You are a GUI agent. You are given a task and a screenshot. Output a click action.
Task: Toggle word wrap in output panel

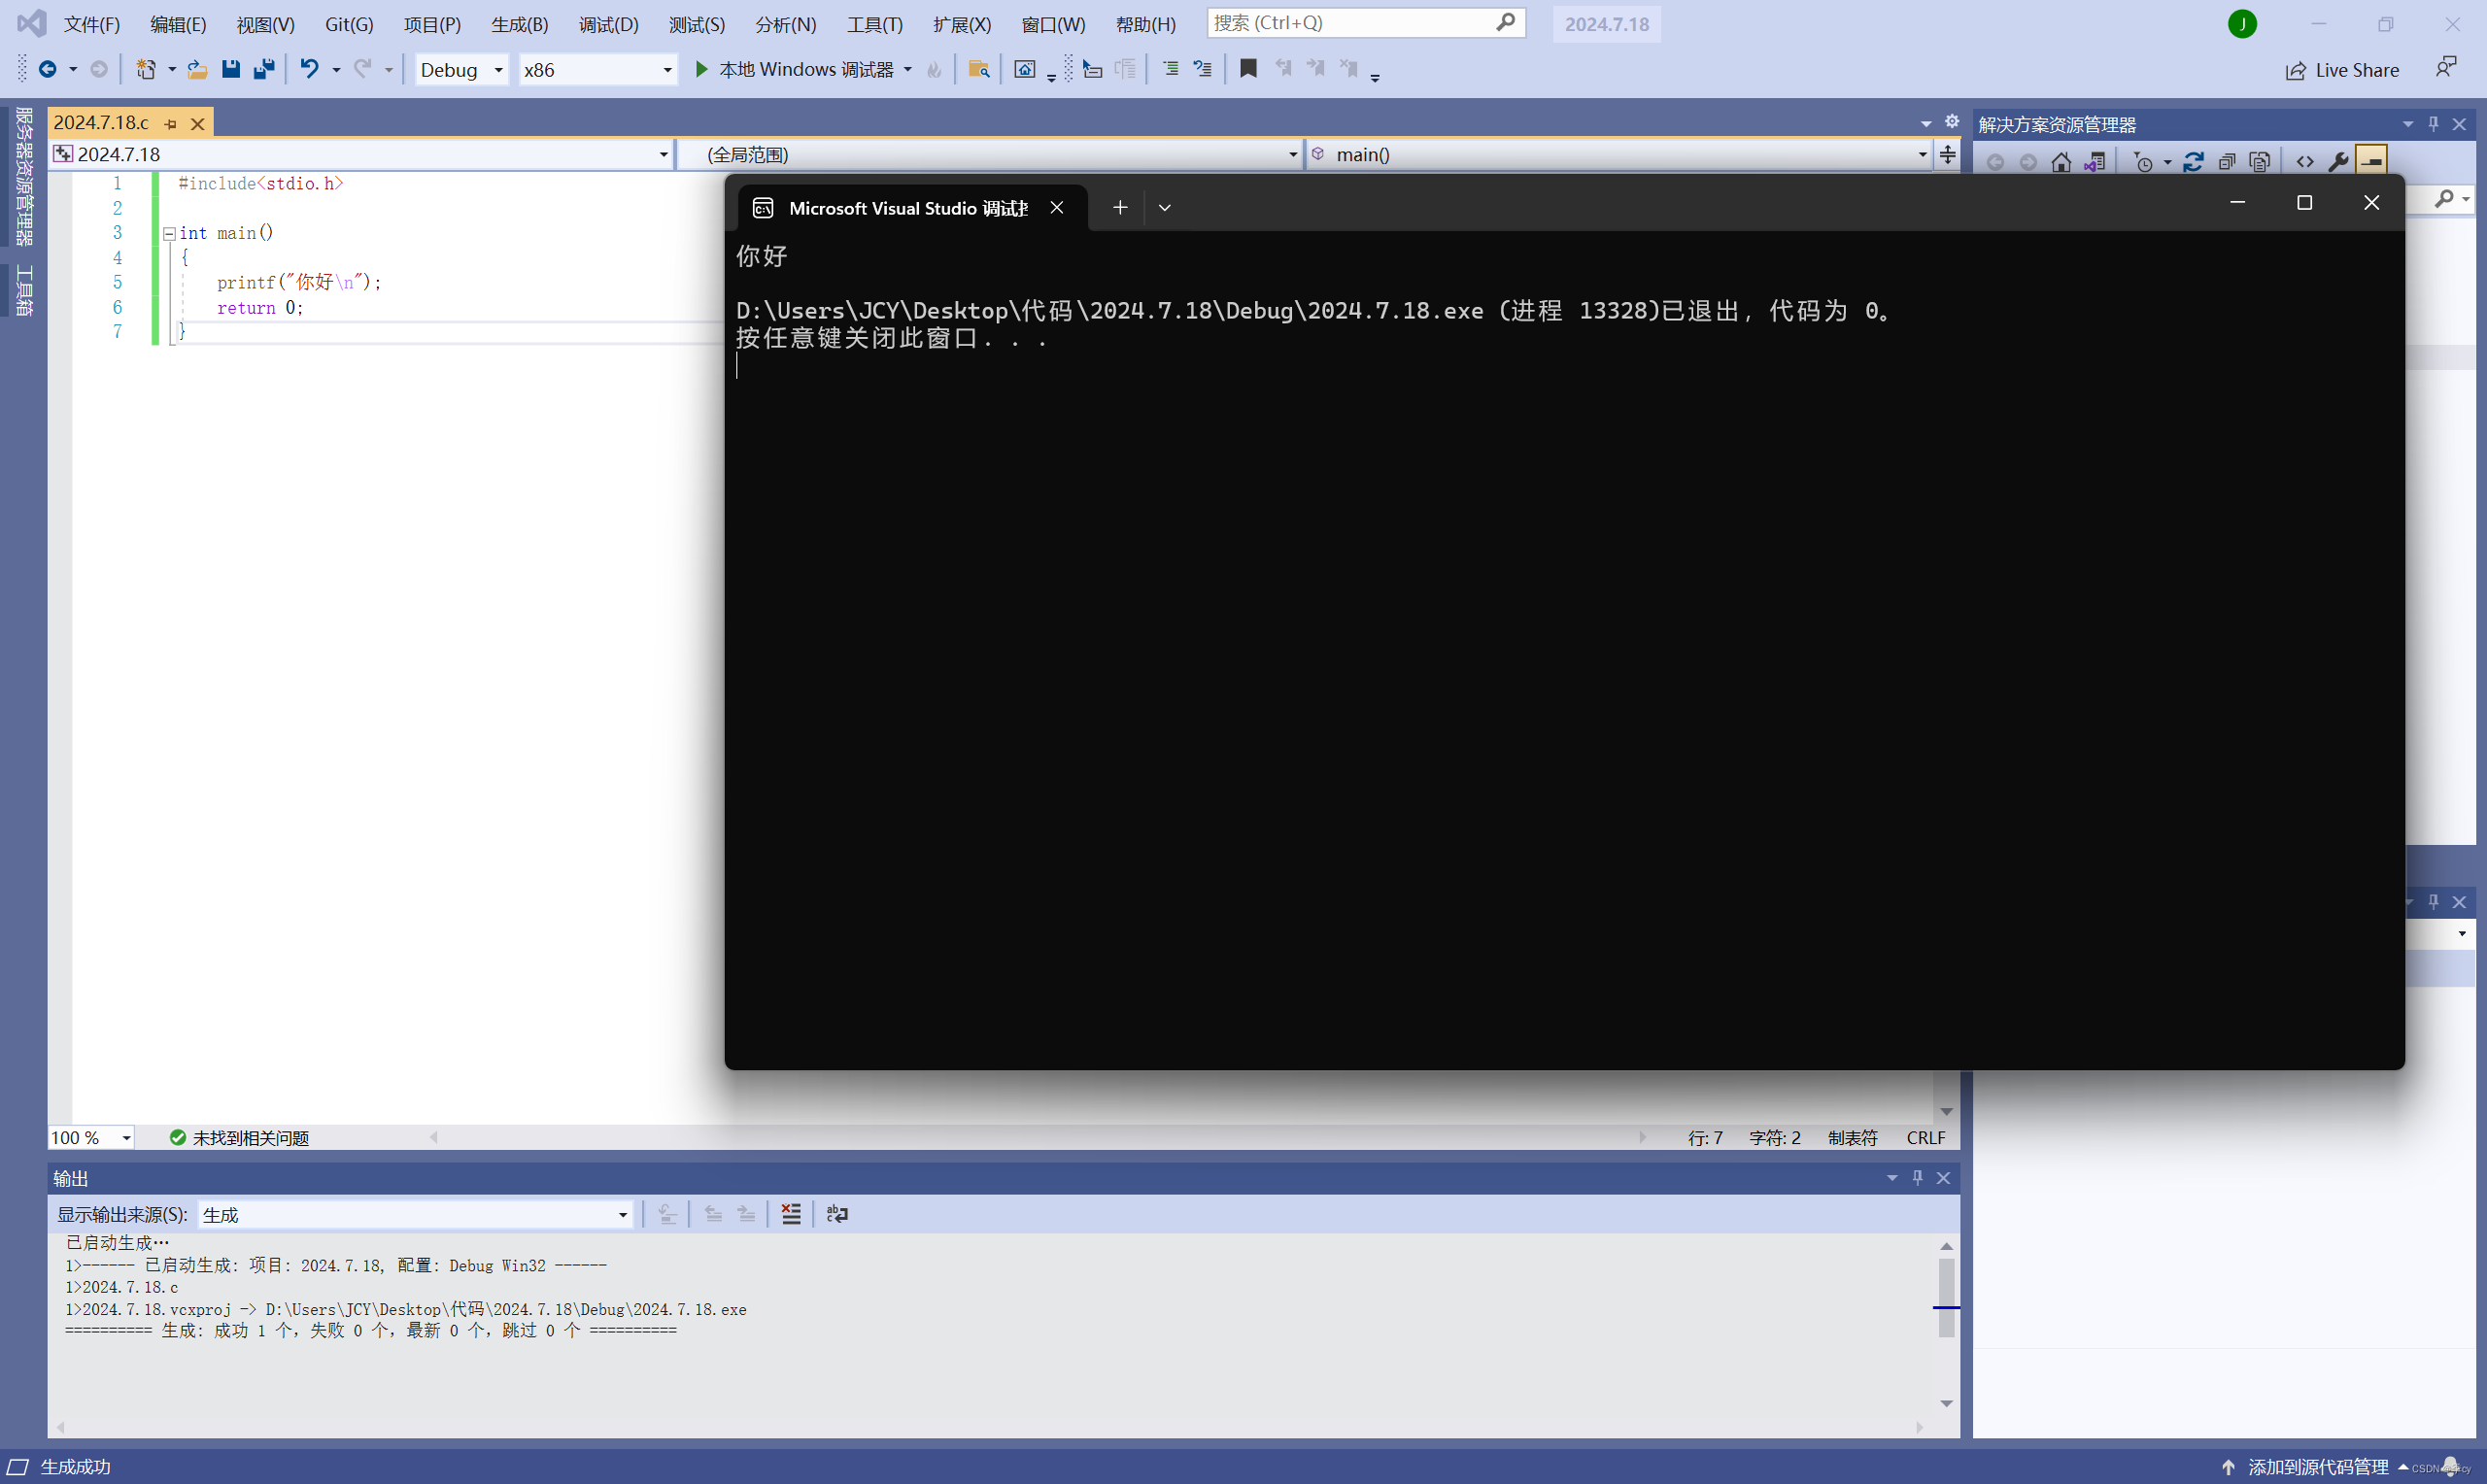[x=837, y=1214]
